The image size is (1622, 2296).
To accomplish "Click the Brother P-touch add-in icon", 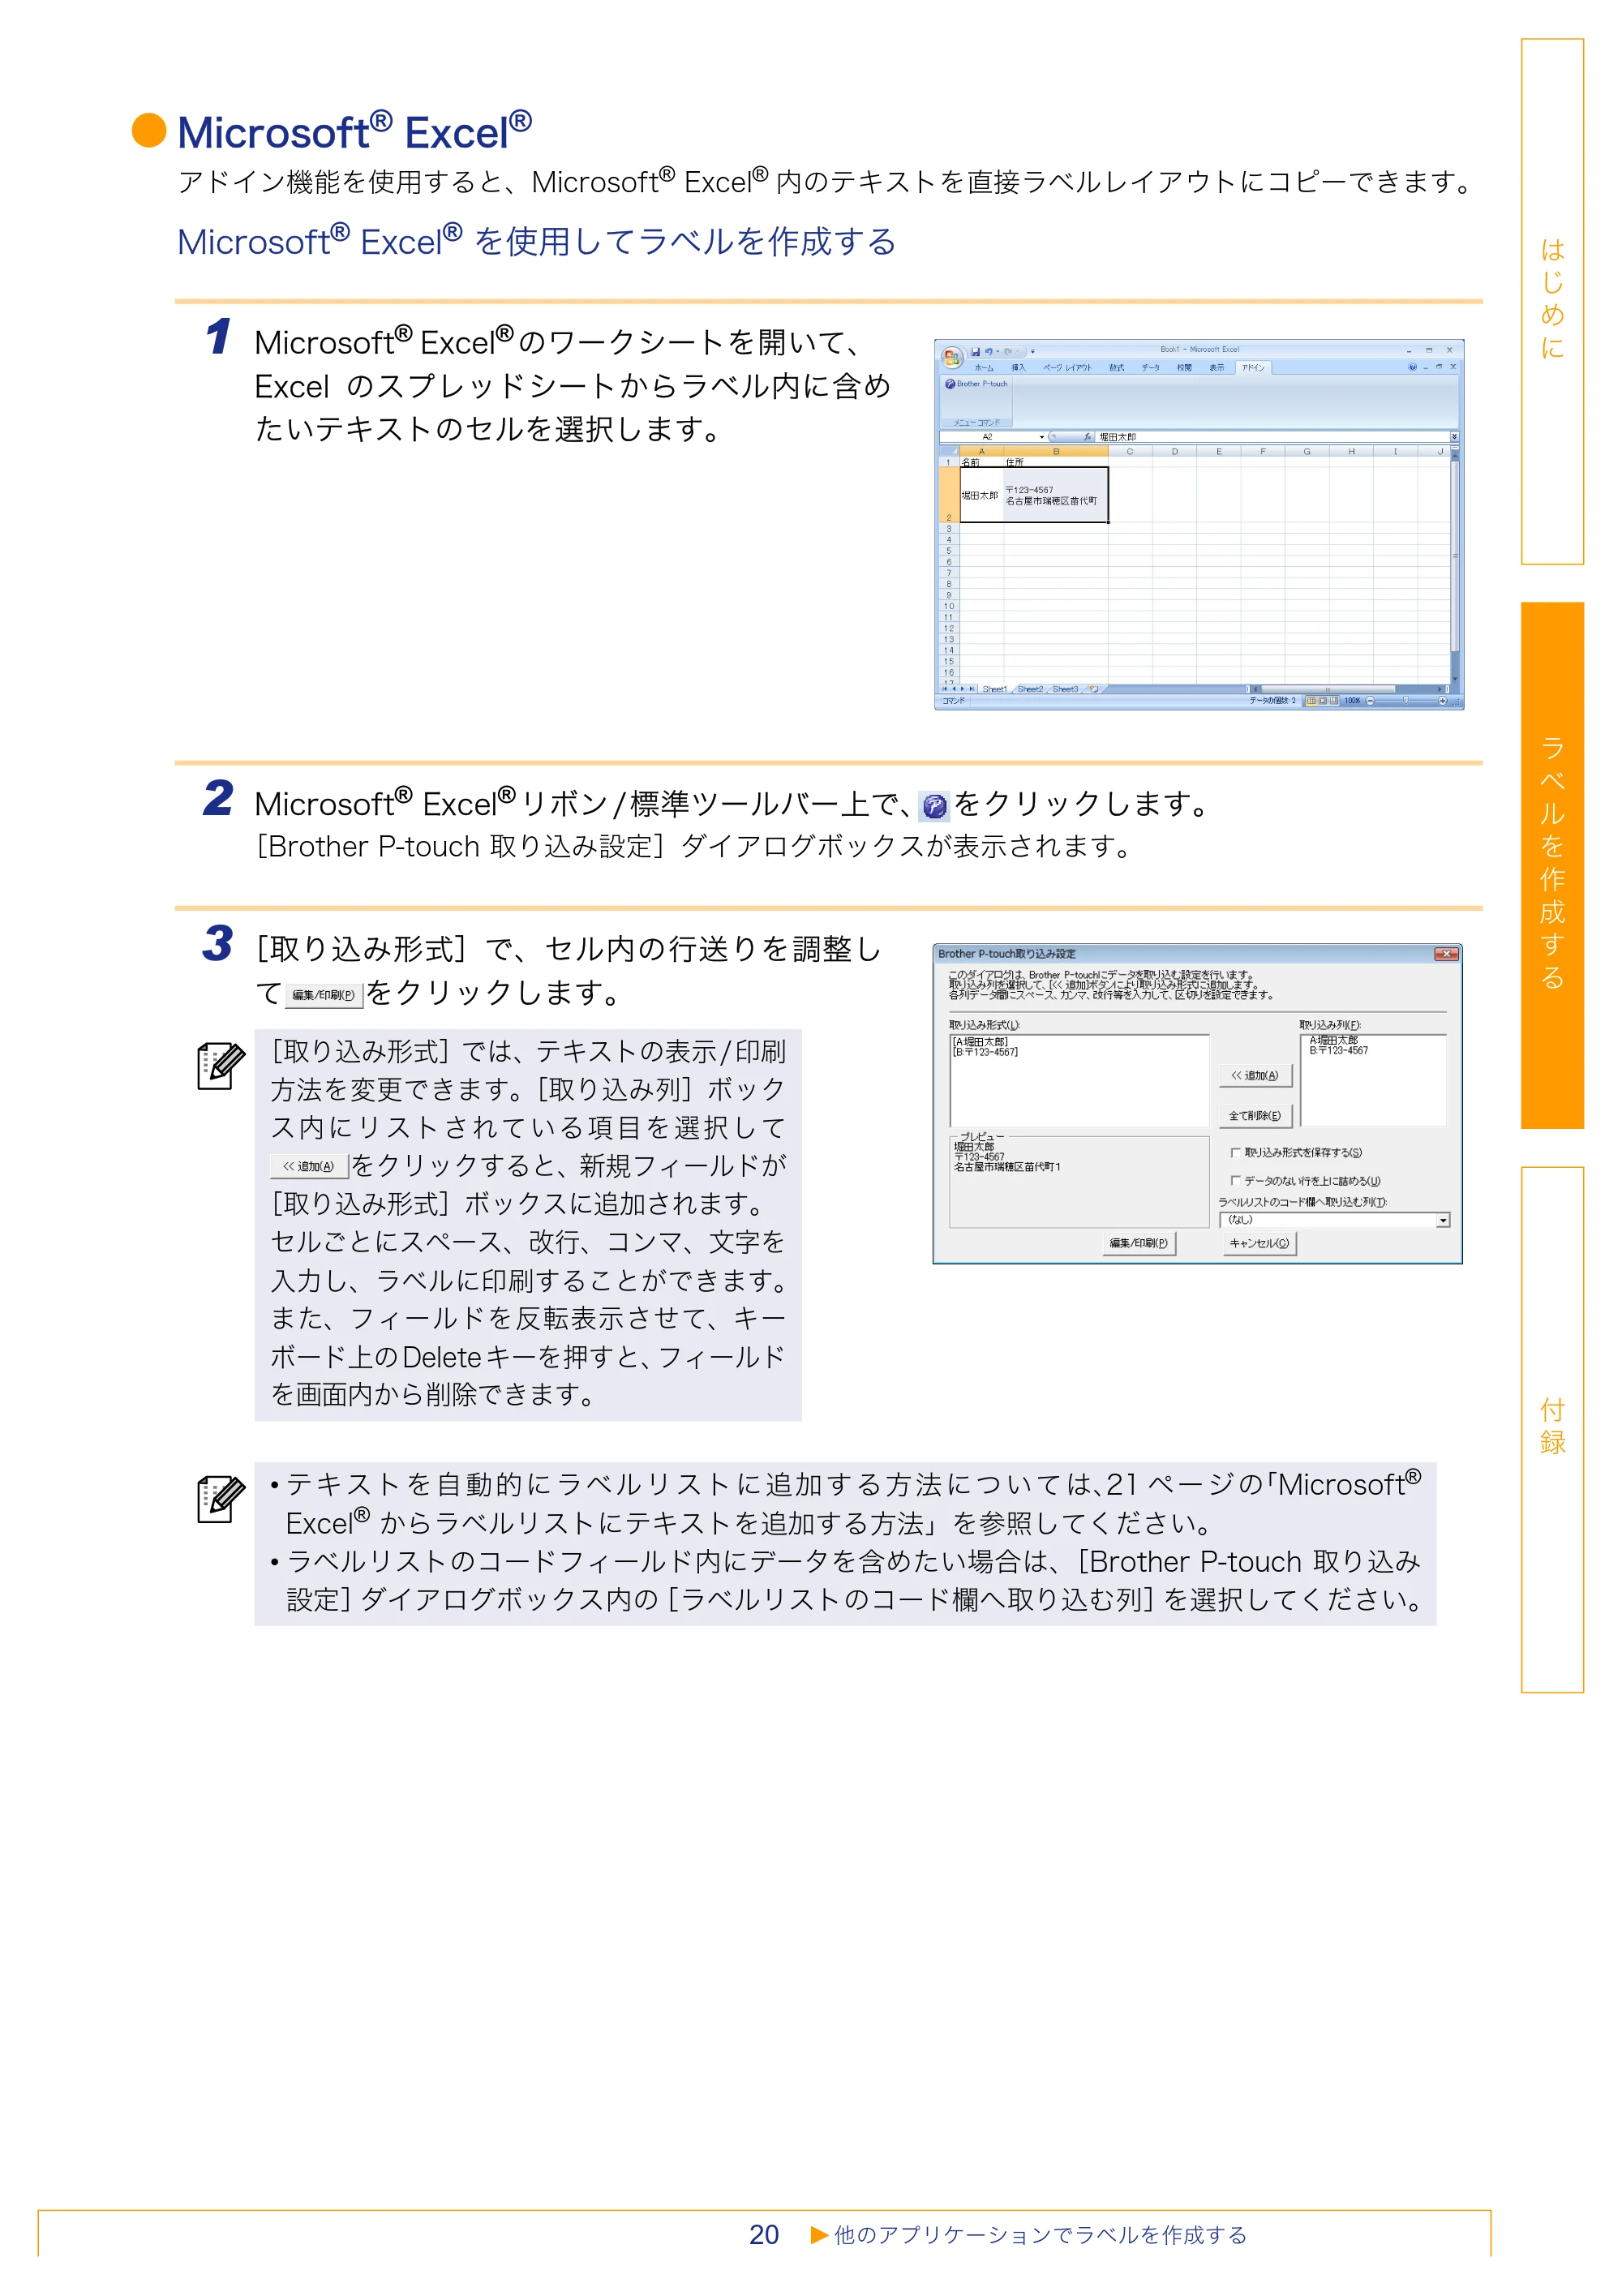I will point(951,384).
